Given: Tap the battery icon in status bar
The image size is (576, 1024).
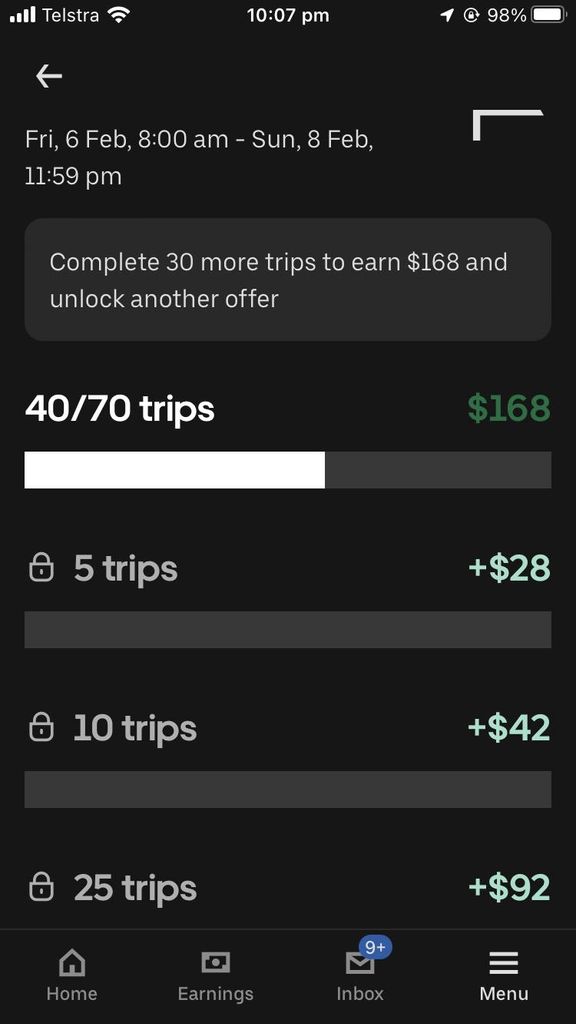Looking at the screenshot, I should pyautogui.click(x=547, y=15).
